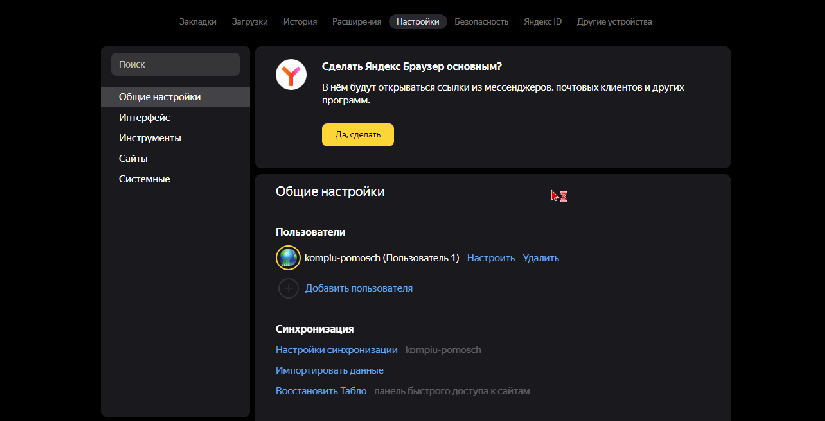
Task: Select Общие настройки in the sidebar
Action: [175, 97]
